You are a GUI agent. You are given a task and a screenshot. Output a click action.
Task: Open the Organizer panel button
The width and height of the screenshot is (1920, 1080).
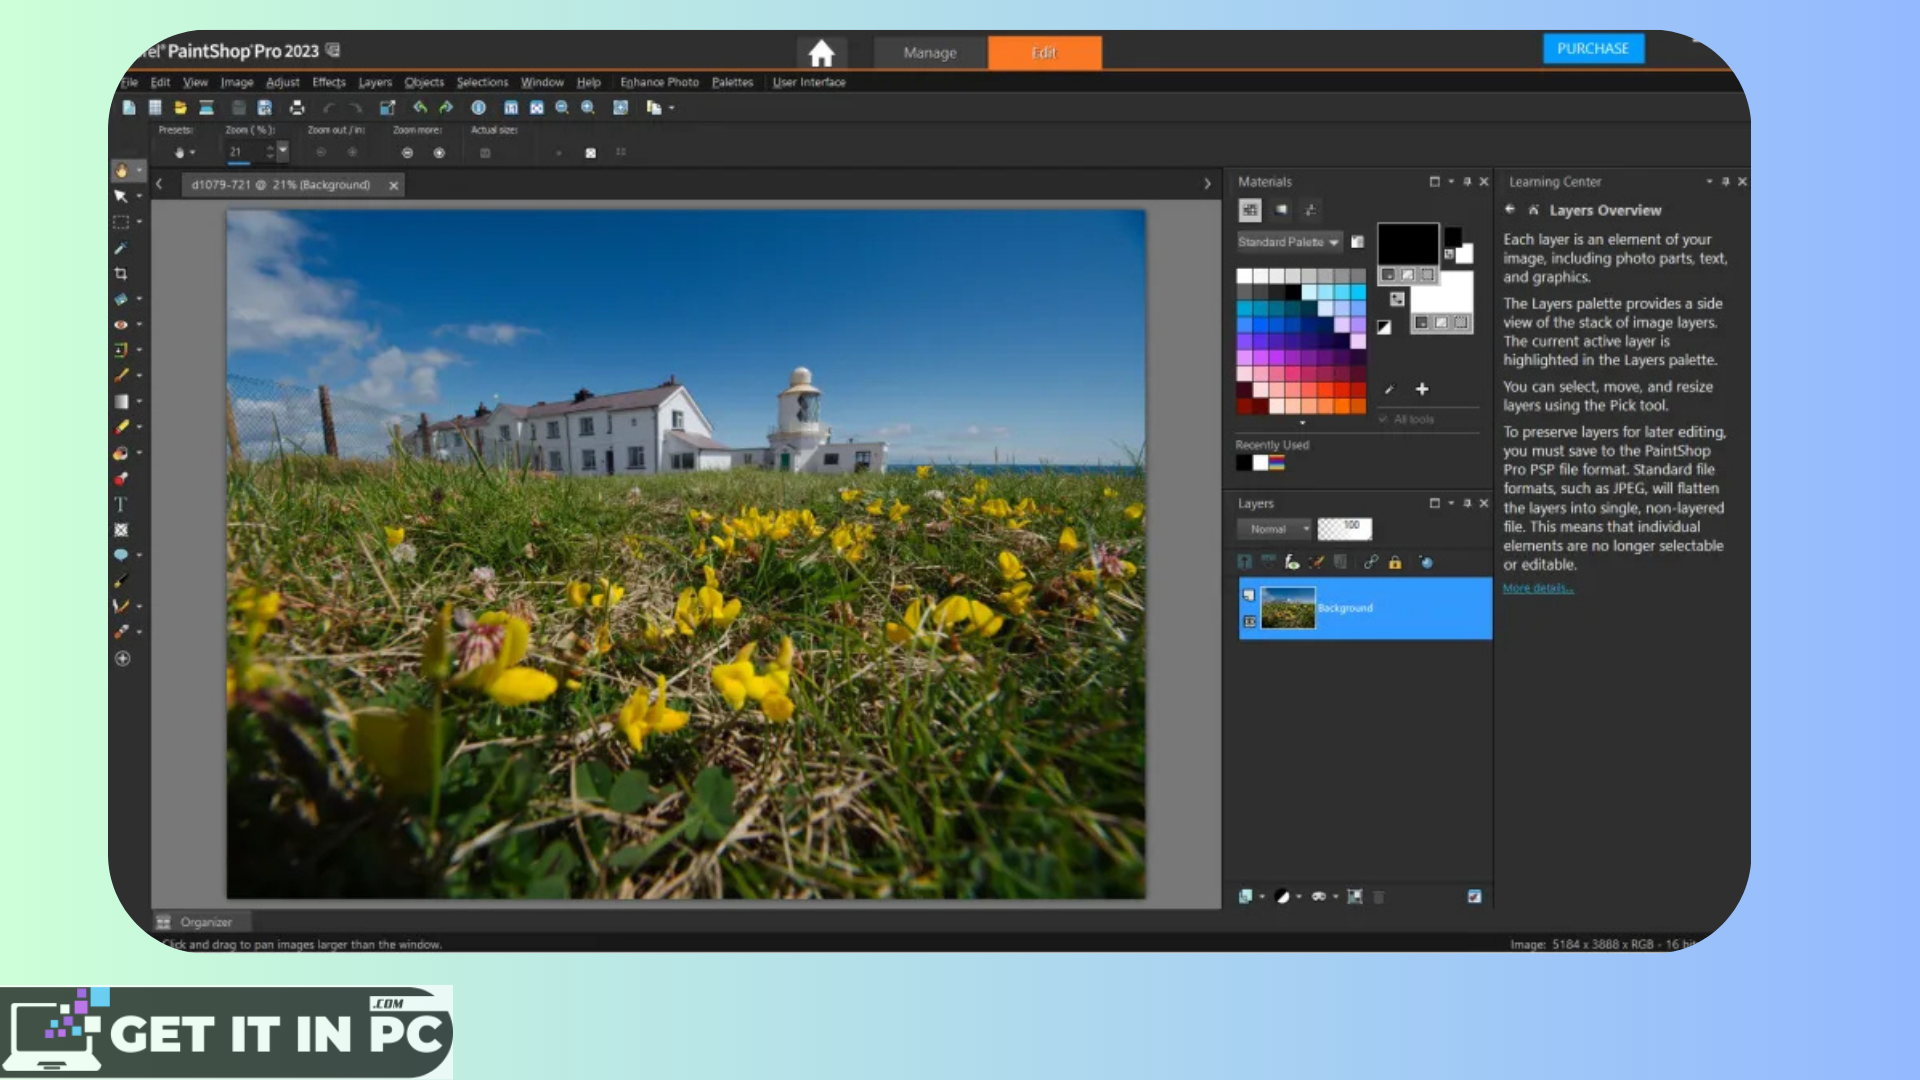tap(200, 922)
